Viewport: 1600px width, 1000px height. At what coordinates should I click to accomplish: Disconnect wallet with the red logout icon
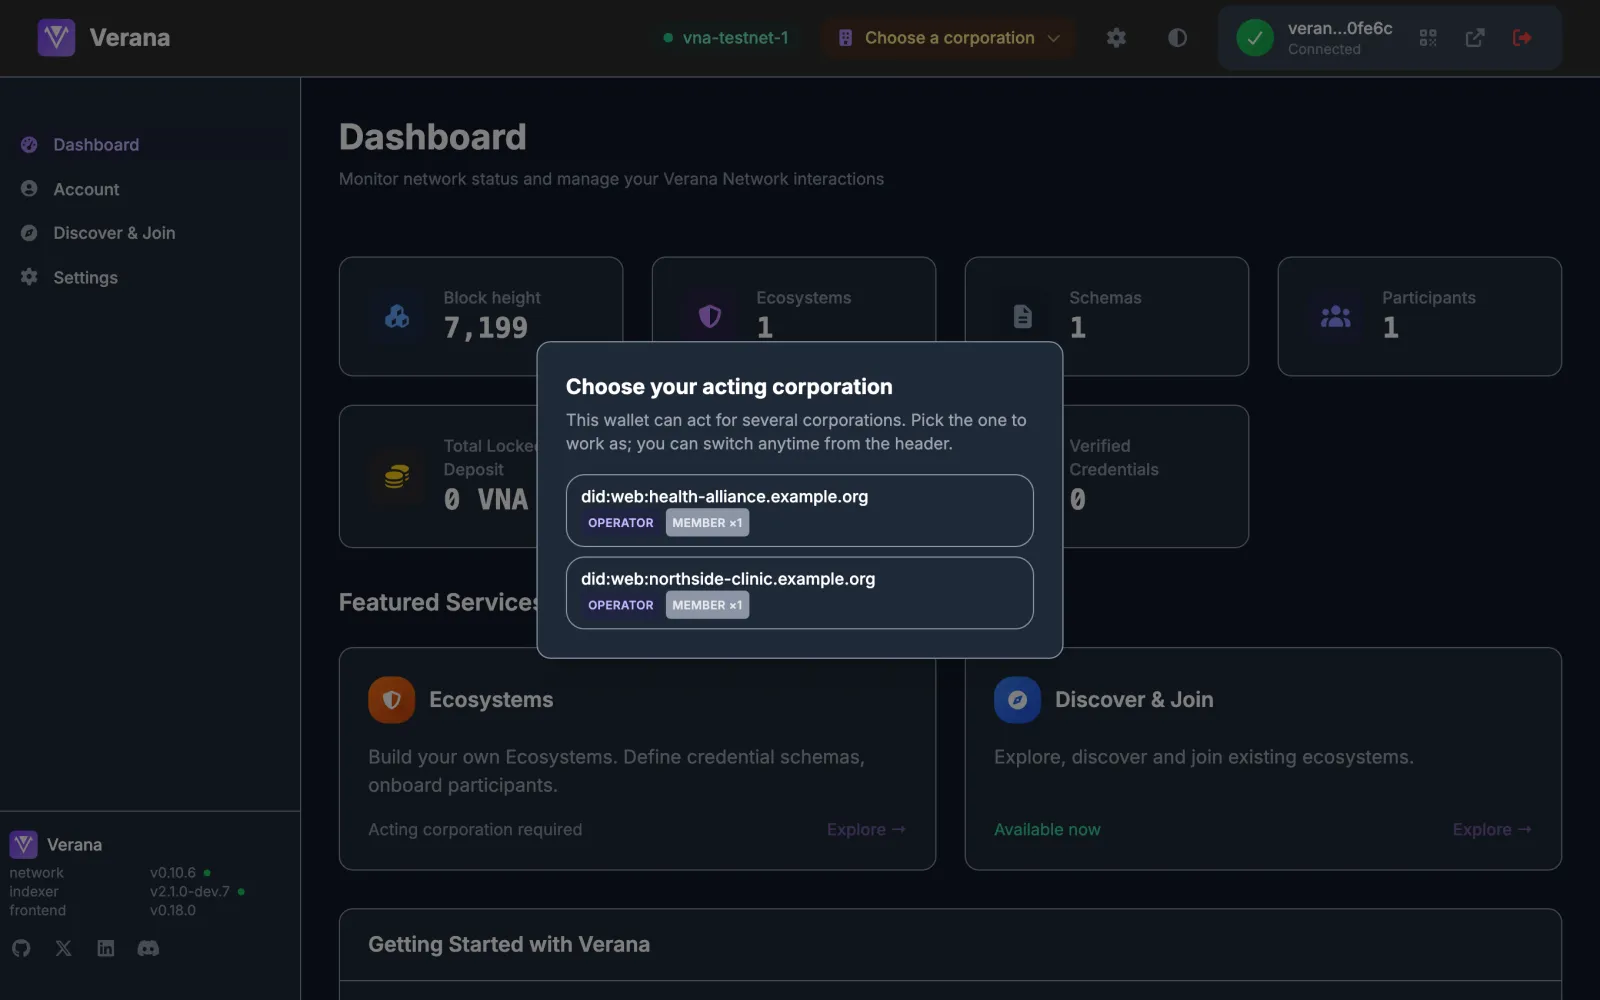pyautogui.click(x=1522, y=38)
